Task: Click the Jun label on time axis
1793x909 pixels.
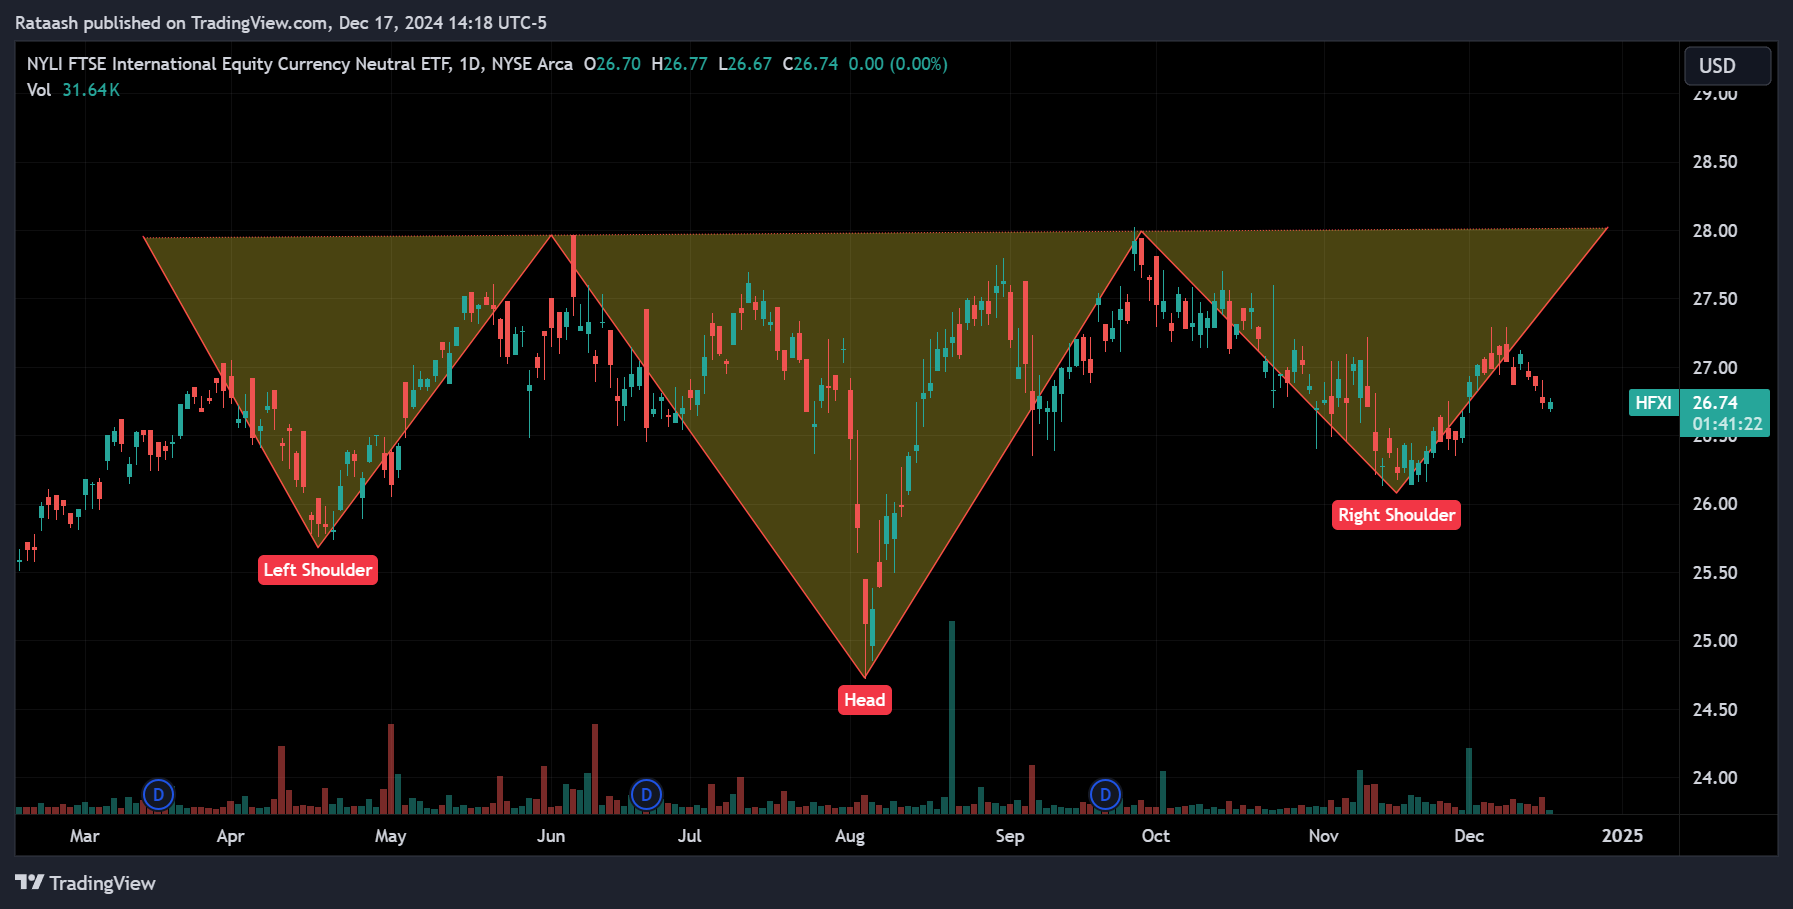Action: click(551, 836)
